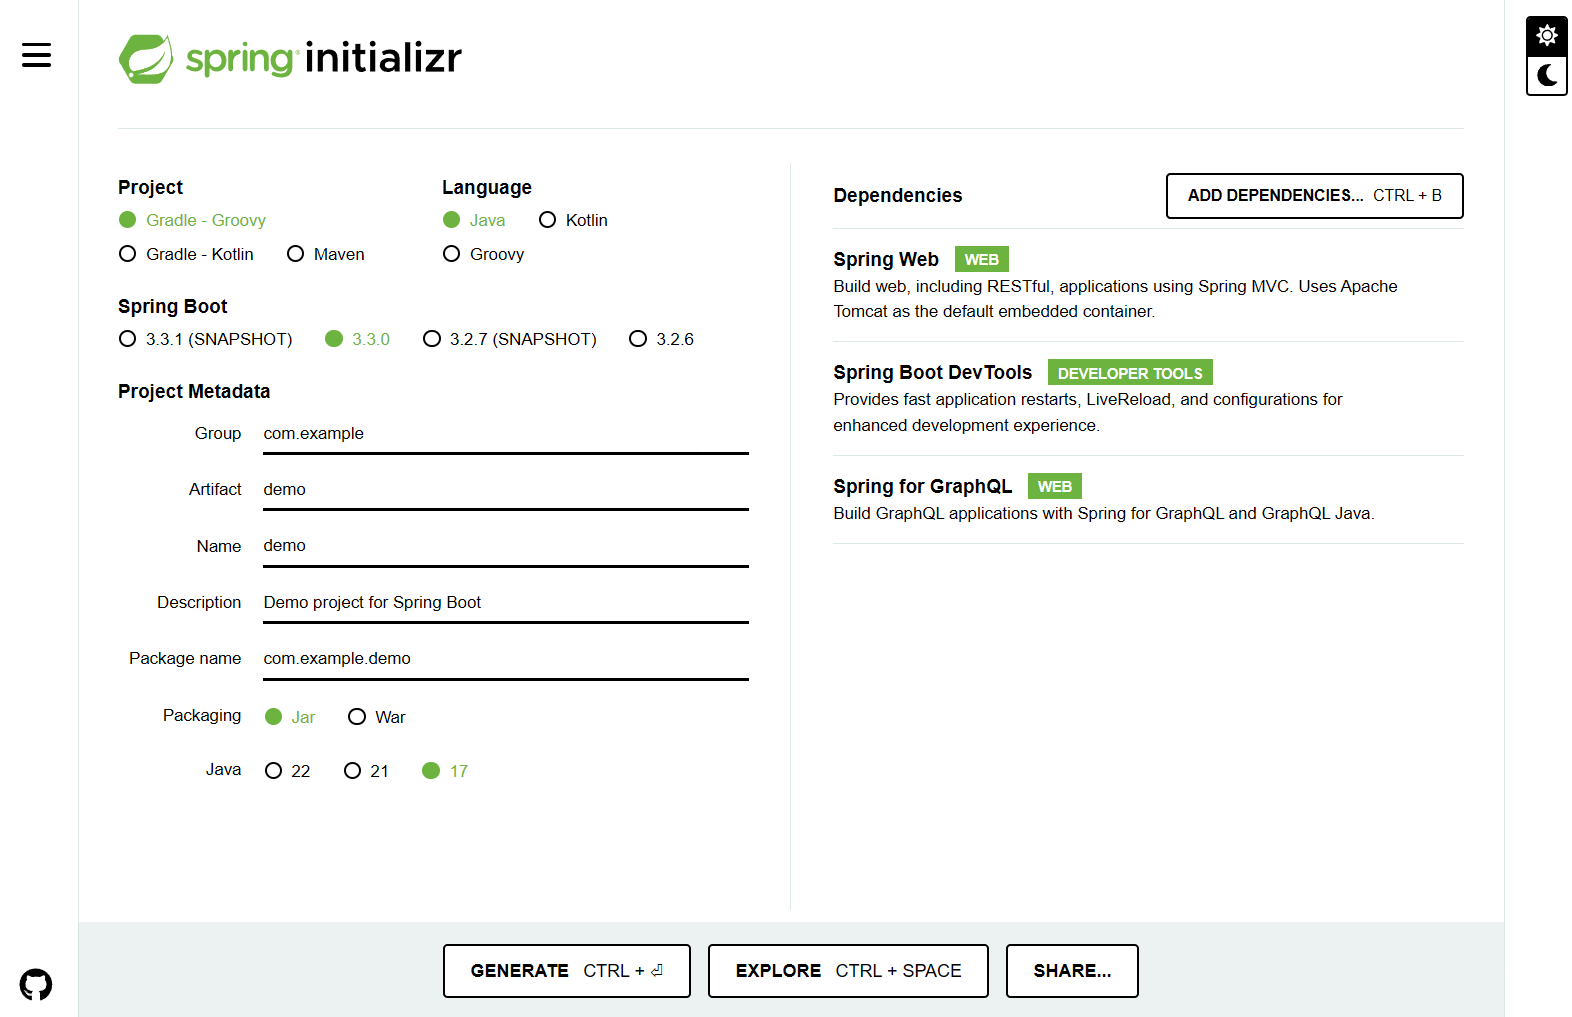Open the hamburger navigation menu

(36, 55)
